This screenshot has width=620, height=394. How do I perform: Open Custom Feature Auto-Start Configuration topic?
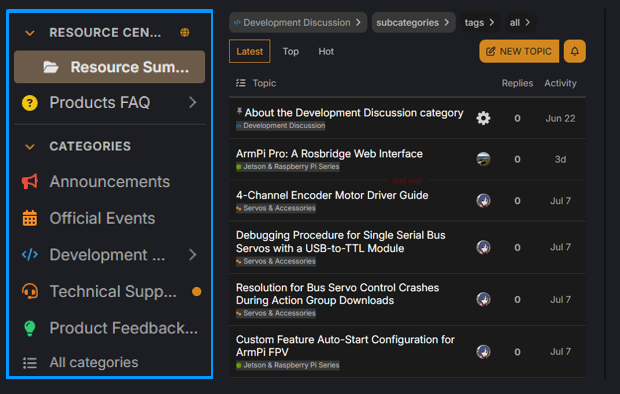345,346
